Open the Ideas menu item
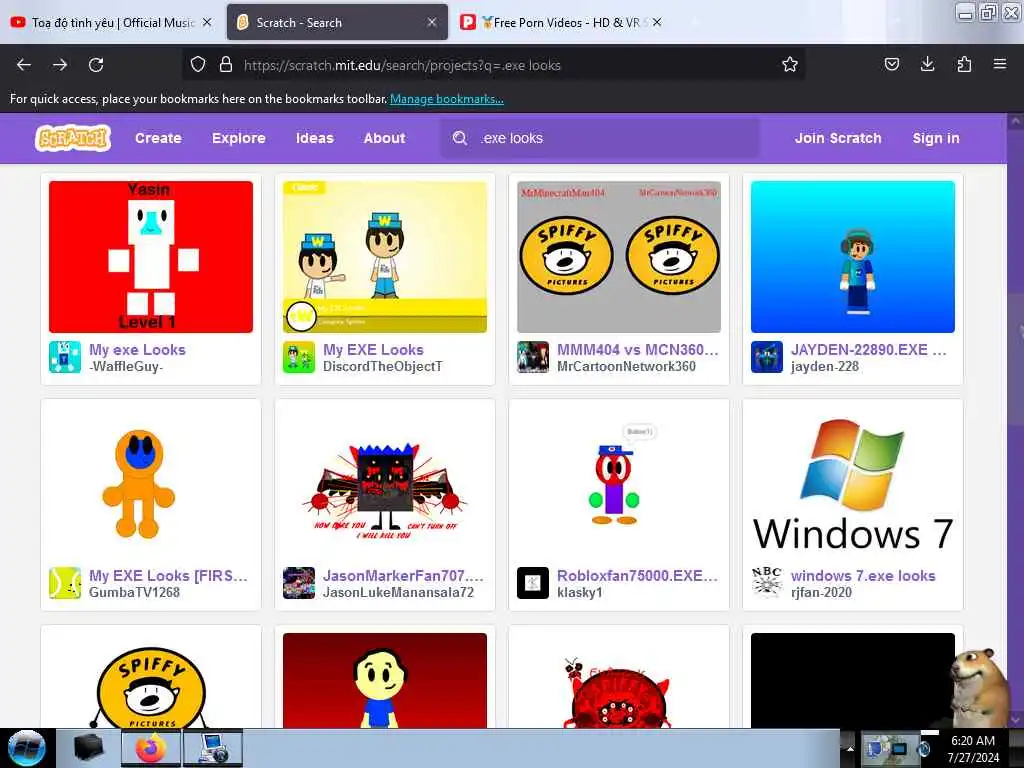1024x768 pixels. coord(315,138)
